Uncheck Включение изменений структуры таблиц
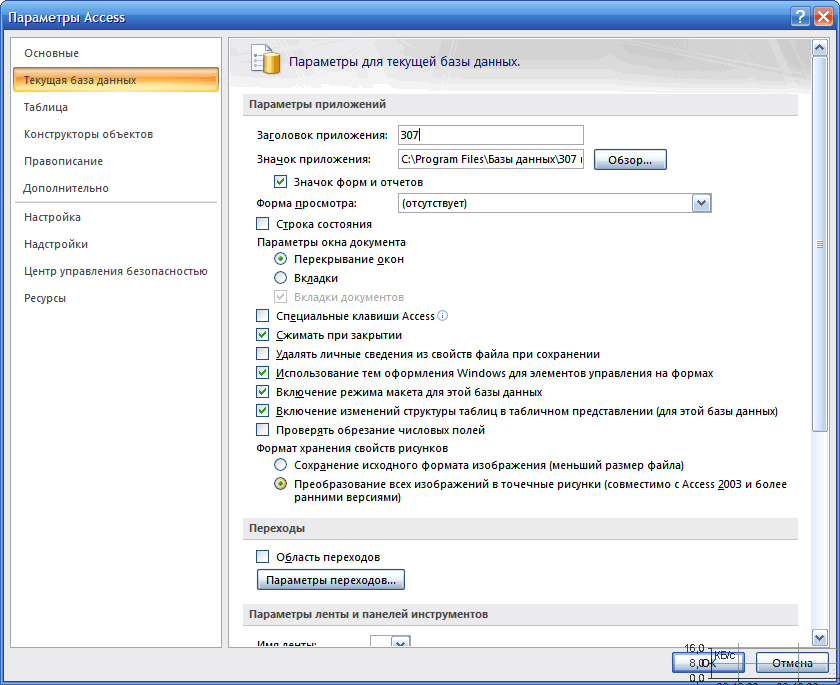This screenshot has height=685, width=840. click(262, 411)
